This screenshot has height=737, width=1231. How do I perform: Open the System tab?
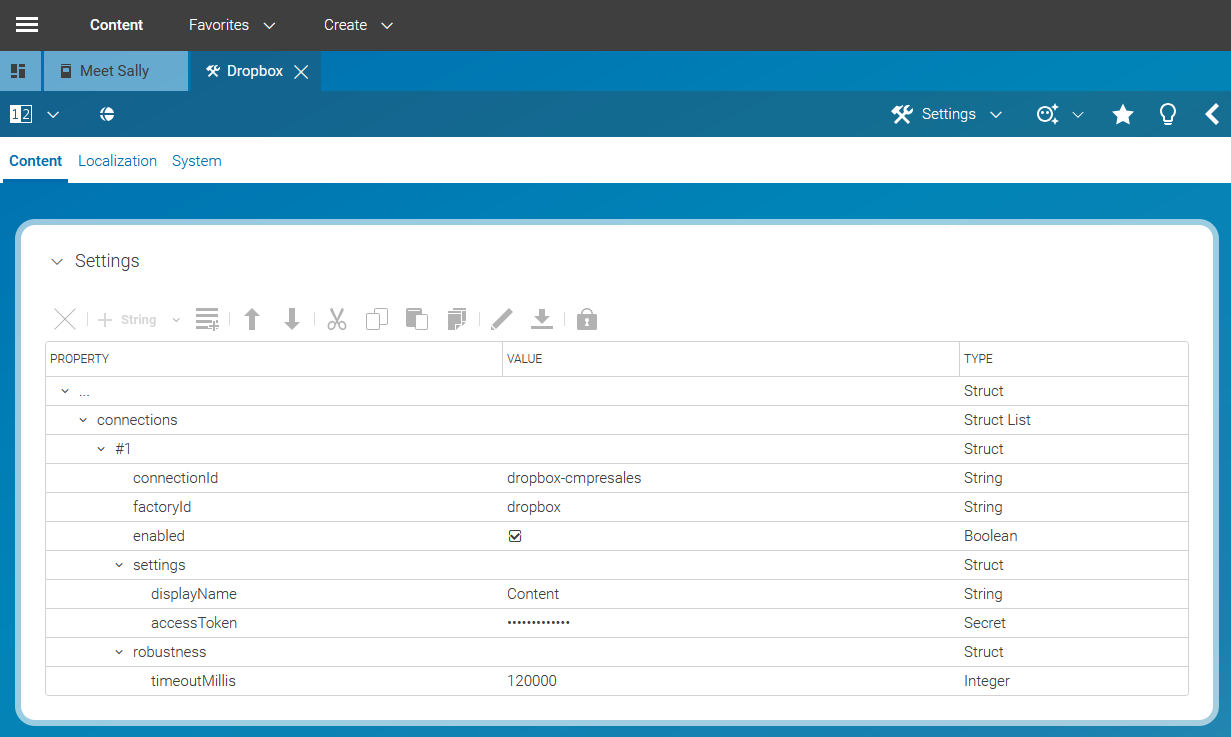[196, 161]
